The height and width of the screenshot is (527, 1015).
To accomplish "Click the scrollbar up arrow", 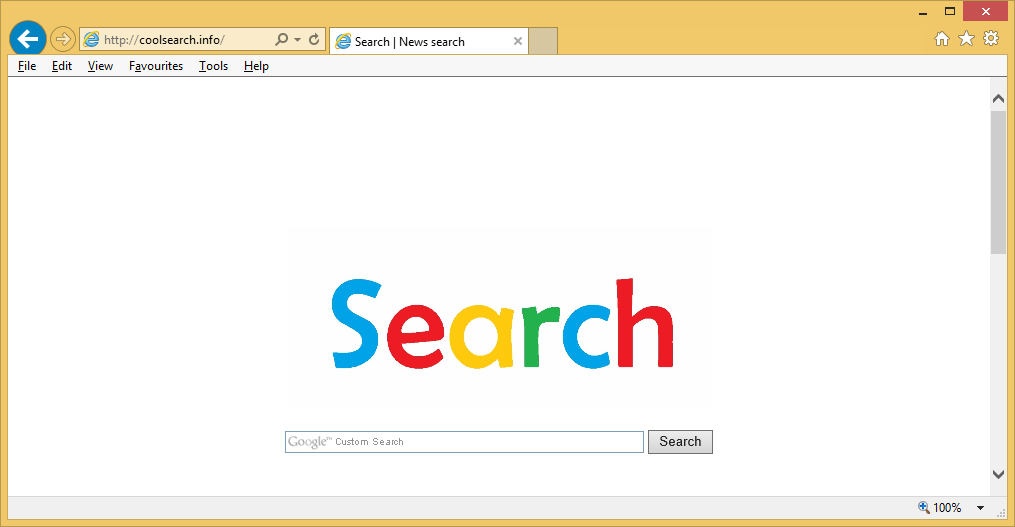I will [998, 98].
